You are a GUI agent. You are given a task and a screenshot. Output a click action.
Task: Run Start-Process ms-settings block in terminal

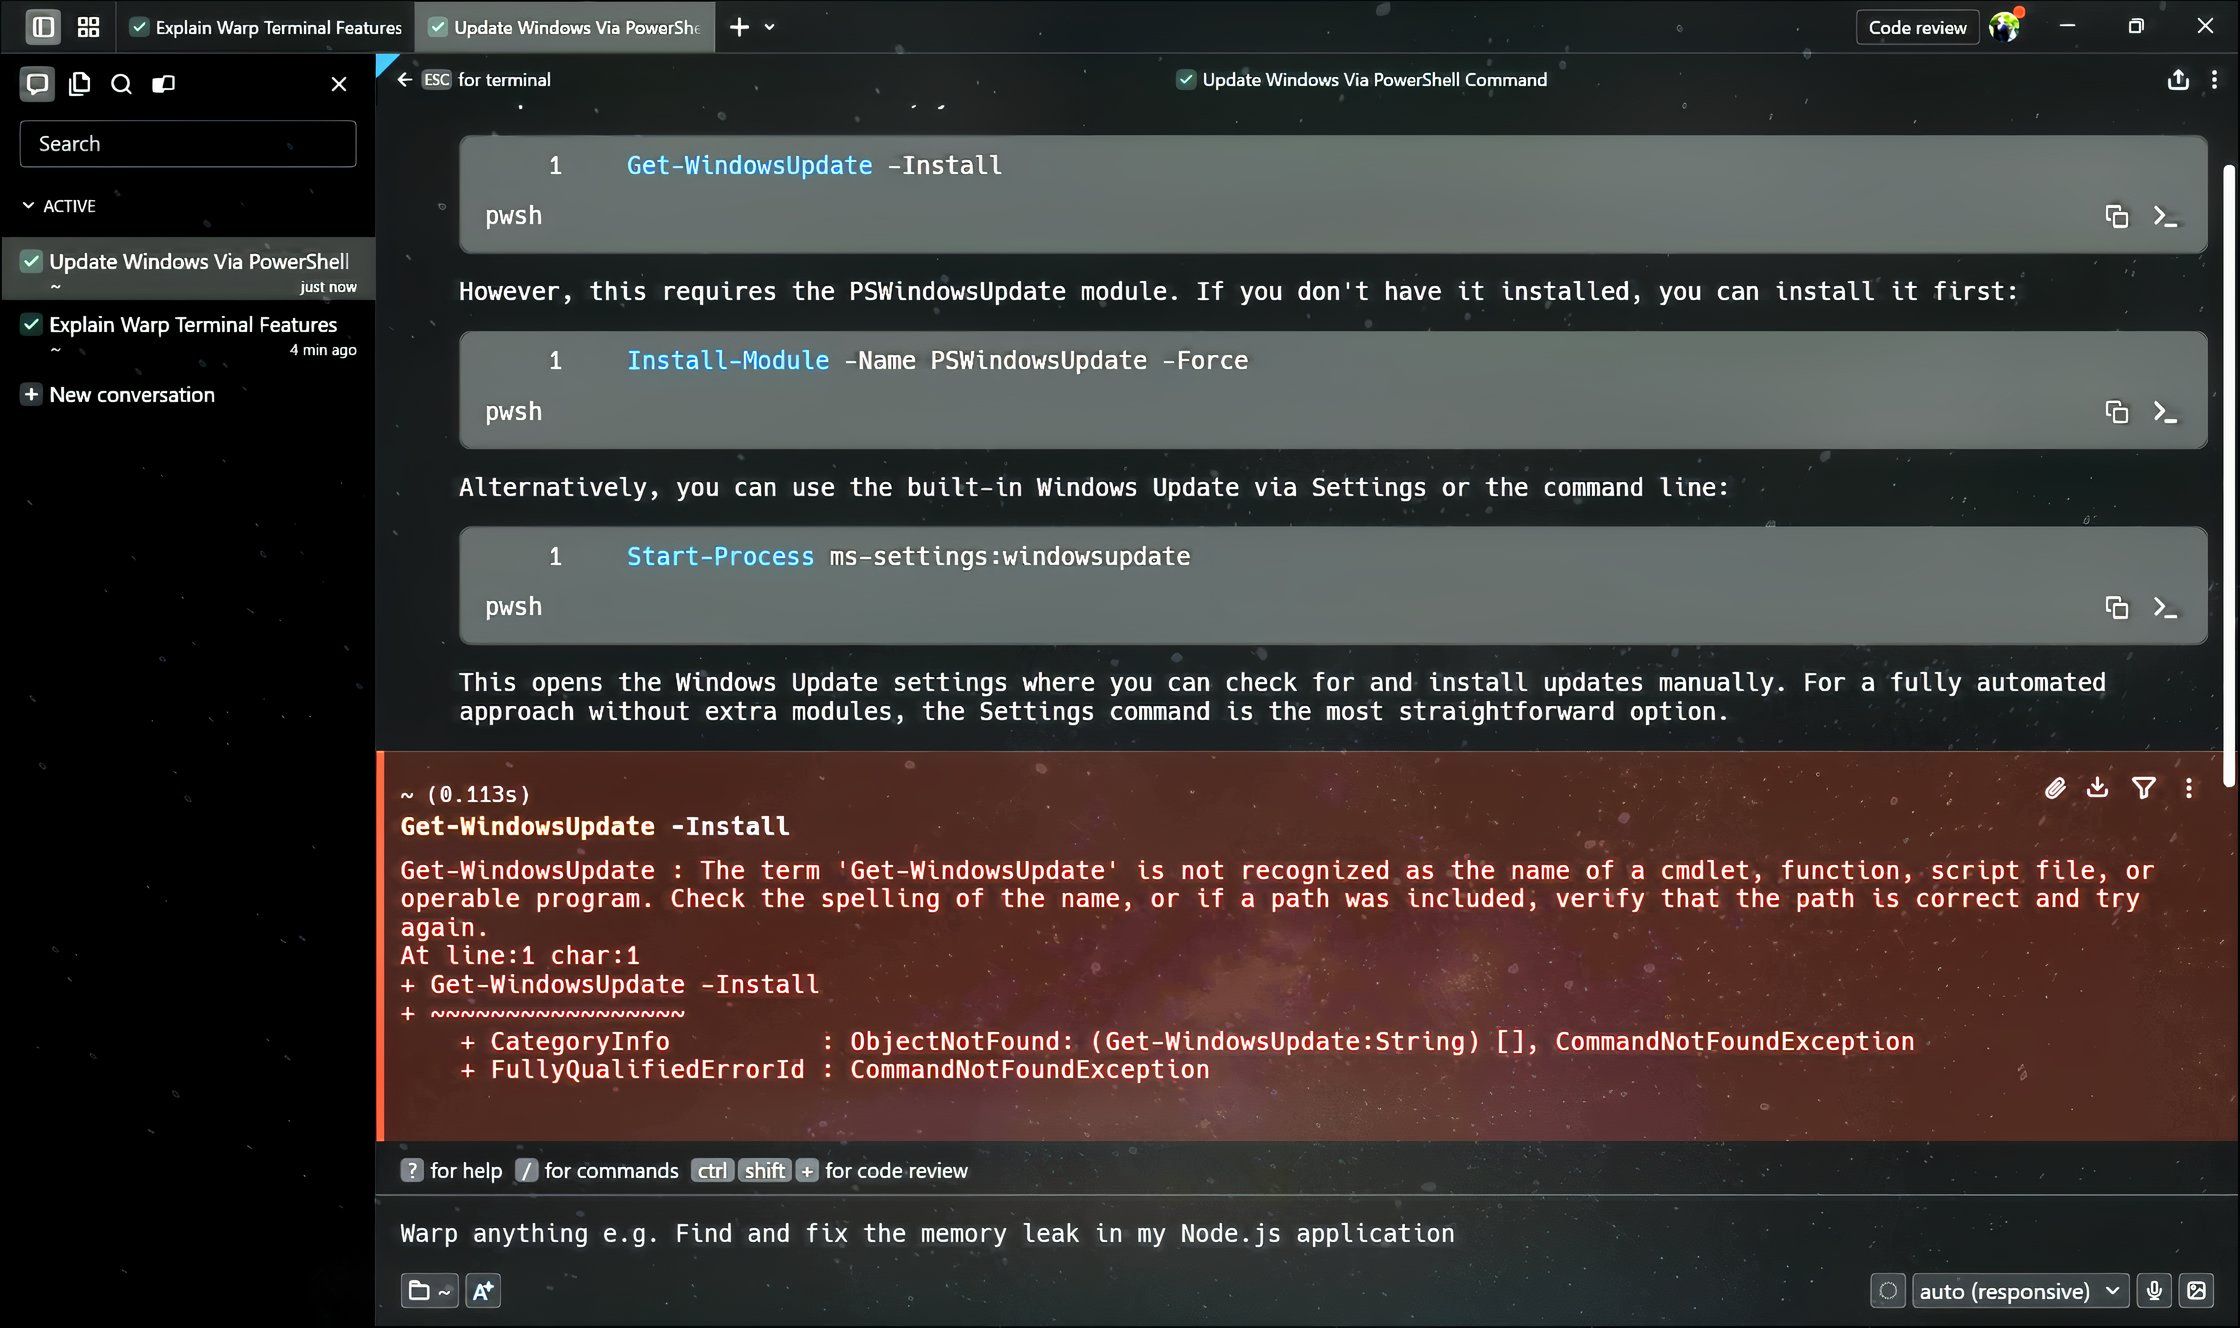[x=2165, y=607]
